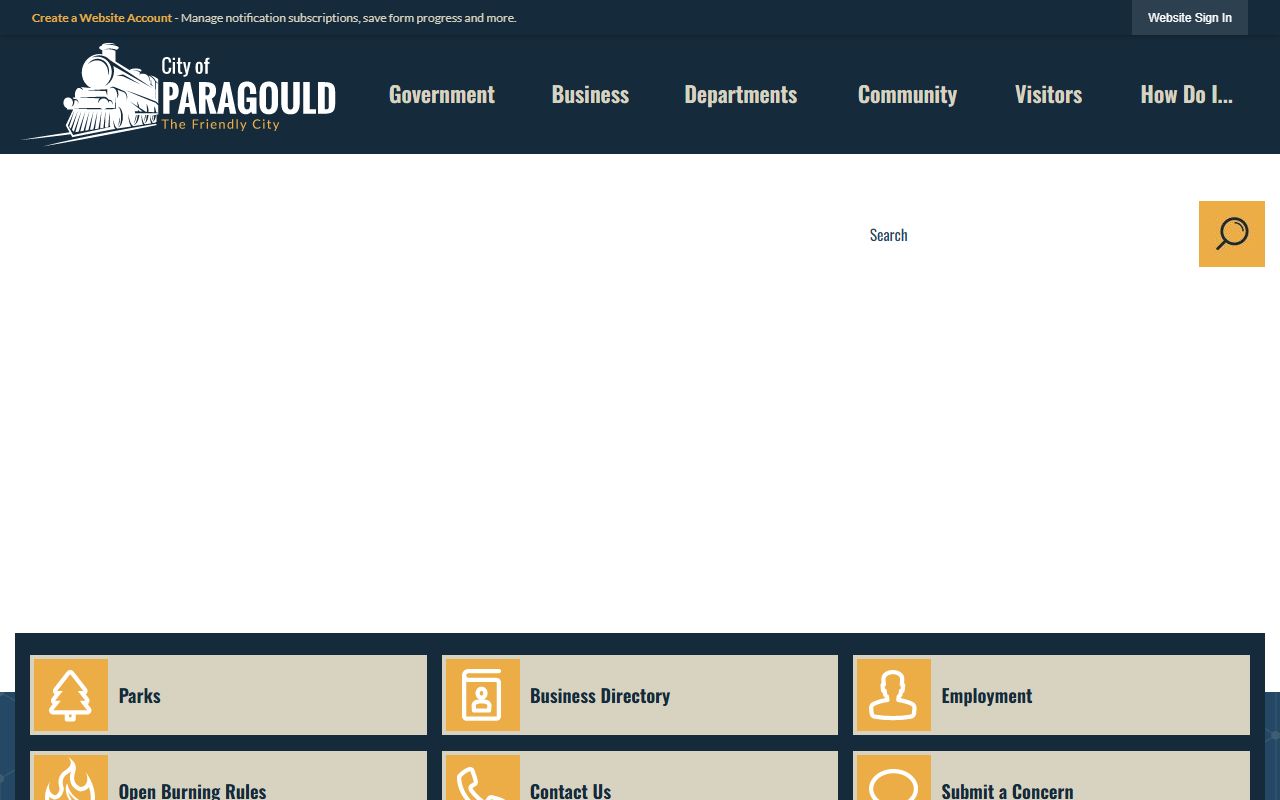
Task: Open the Business menu
Action: click(590, 94)
